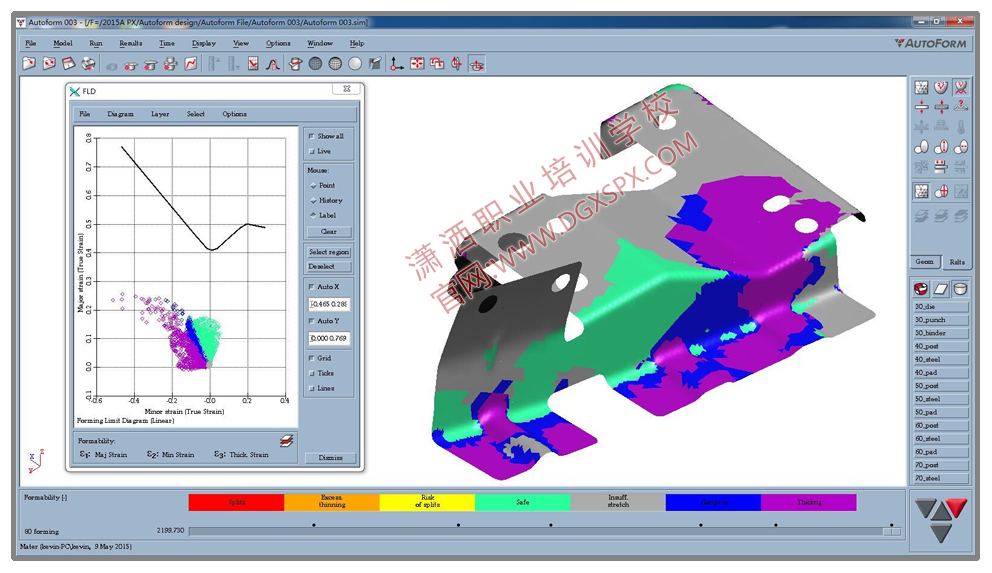Open a file using the folder toolbar icon
The width and height of the screenshot is (992, 573).
click(28, 64)
